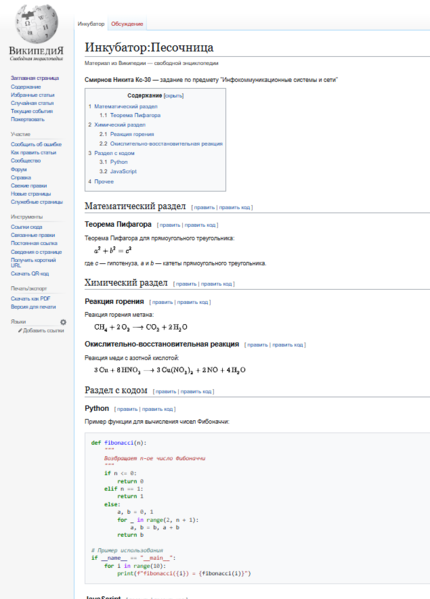Click Ссылки сюда in tools
This screenshot has width=430, height=599.
coord(26,227)
